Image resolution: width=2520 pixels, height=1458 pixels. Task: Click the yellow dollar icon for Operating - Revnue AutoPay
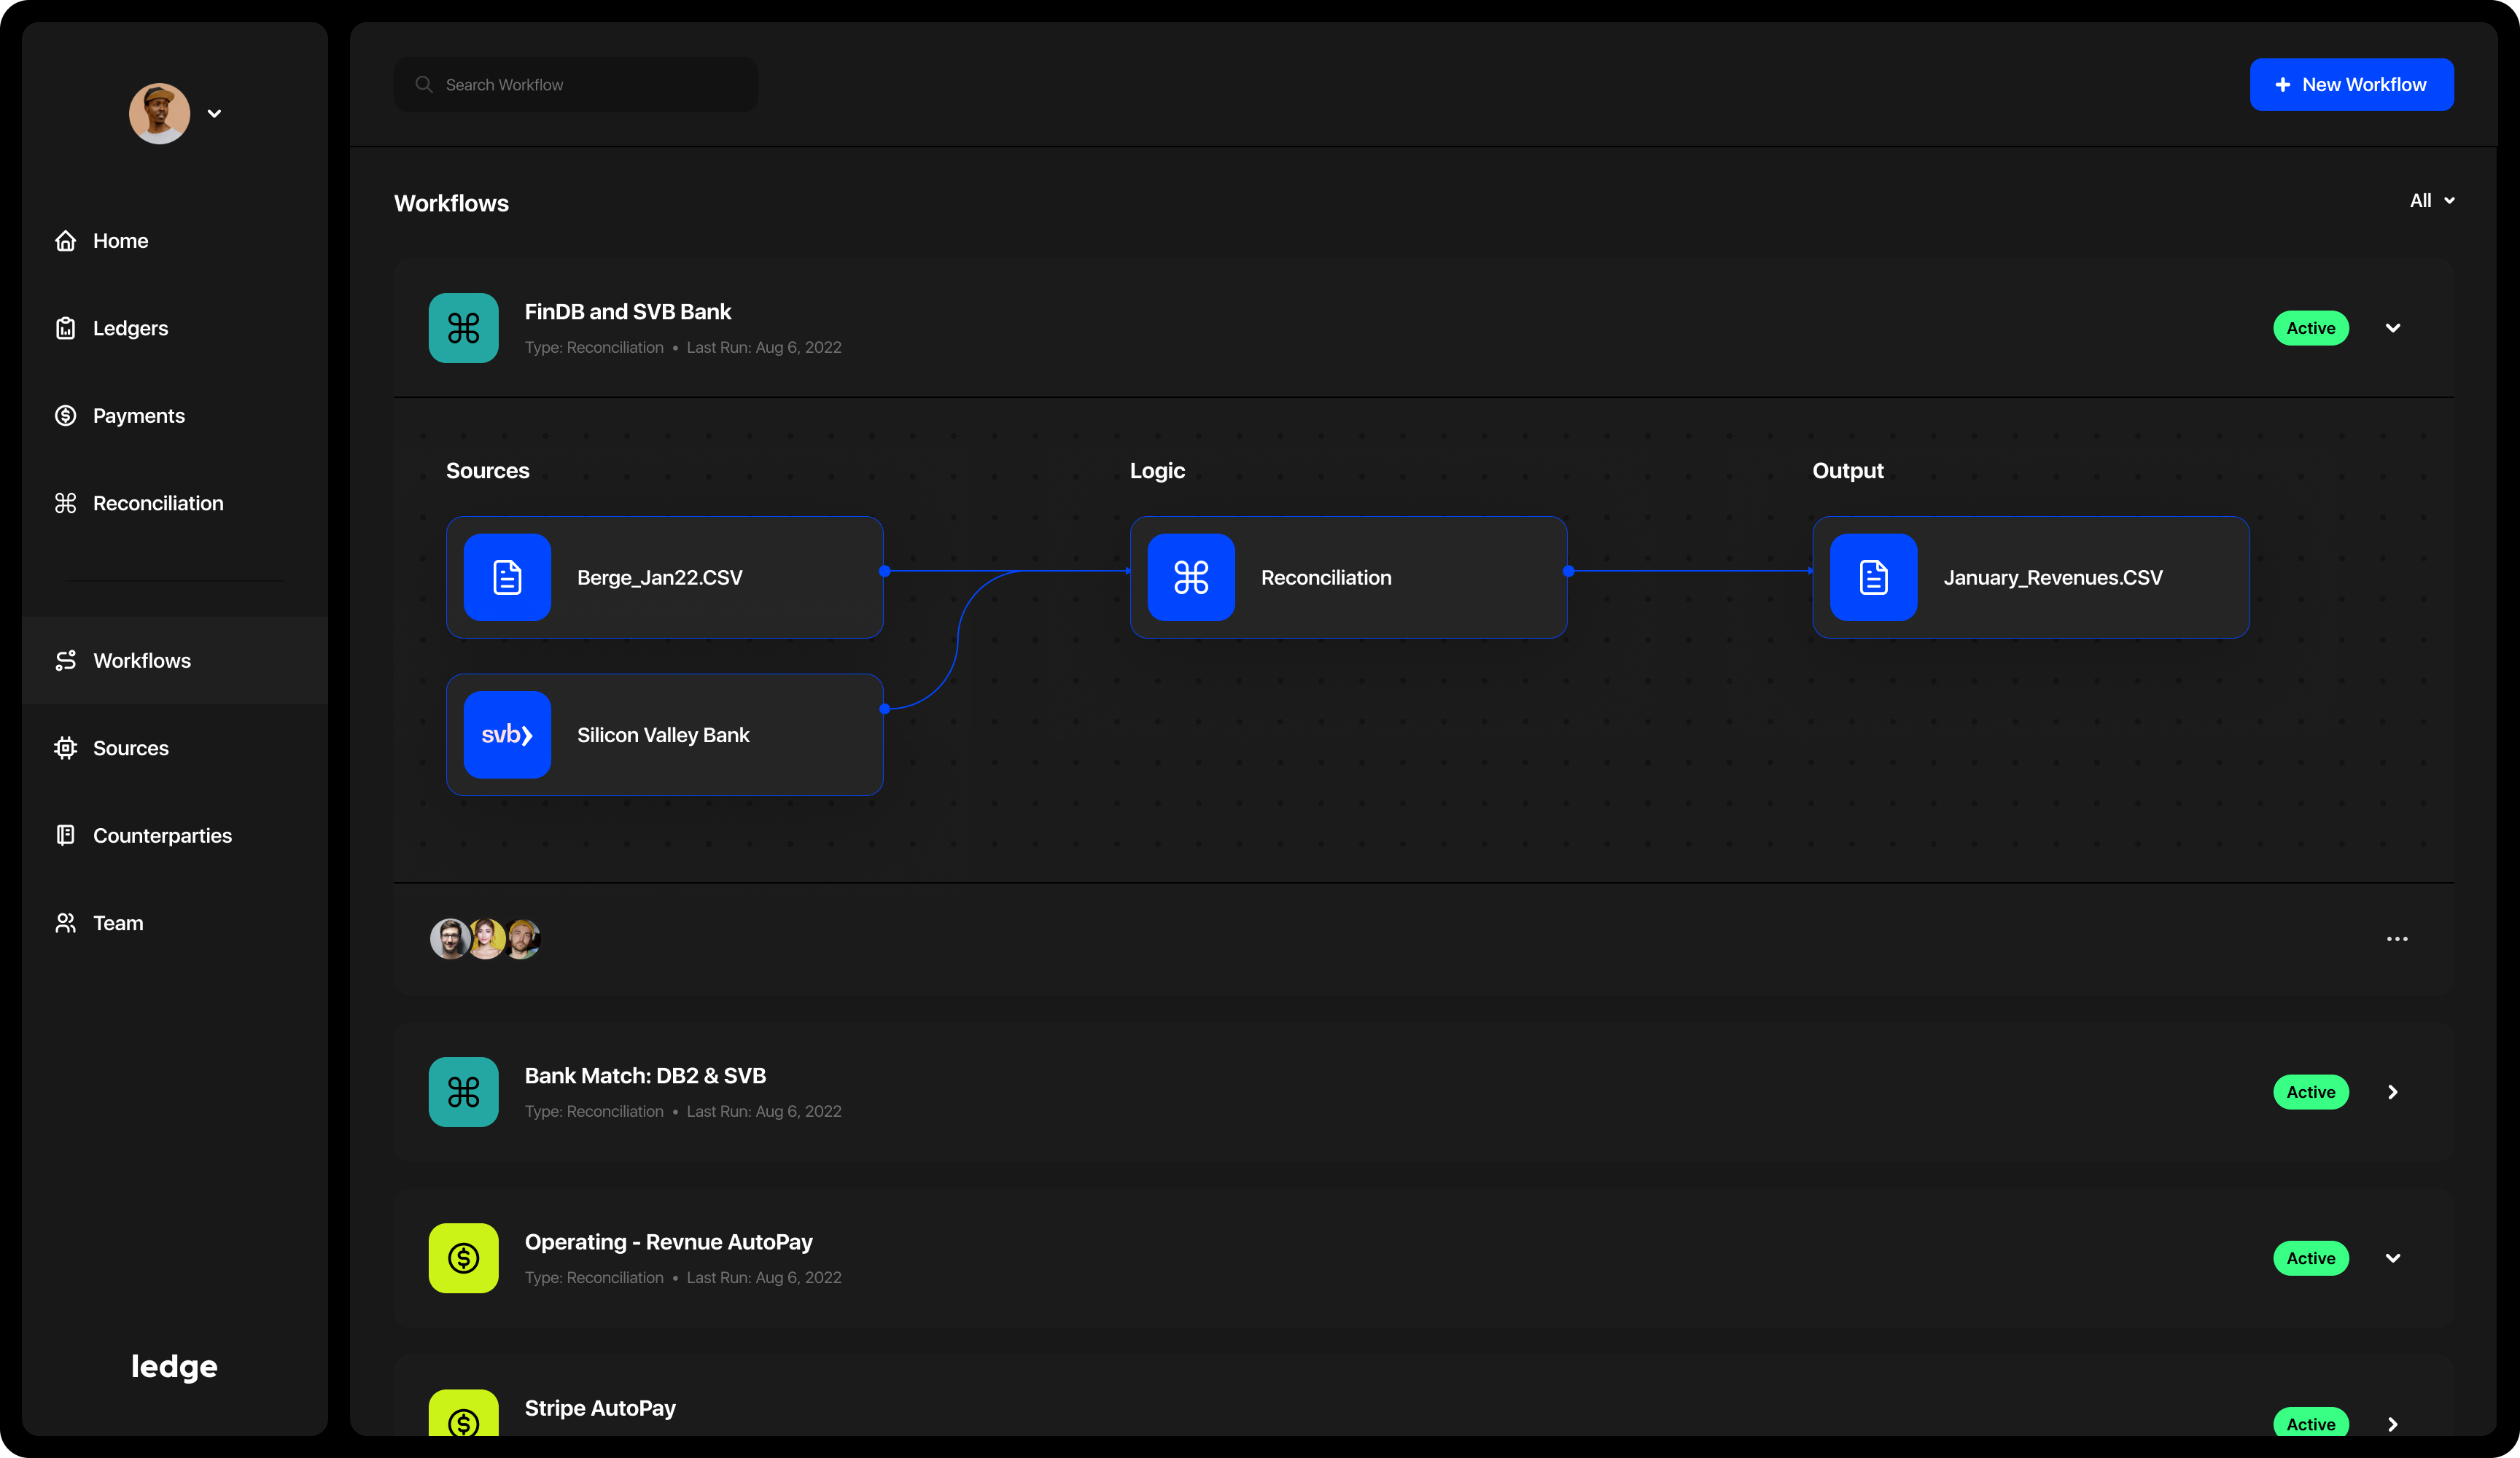click(463, 1258)
